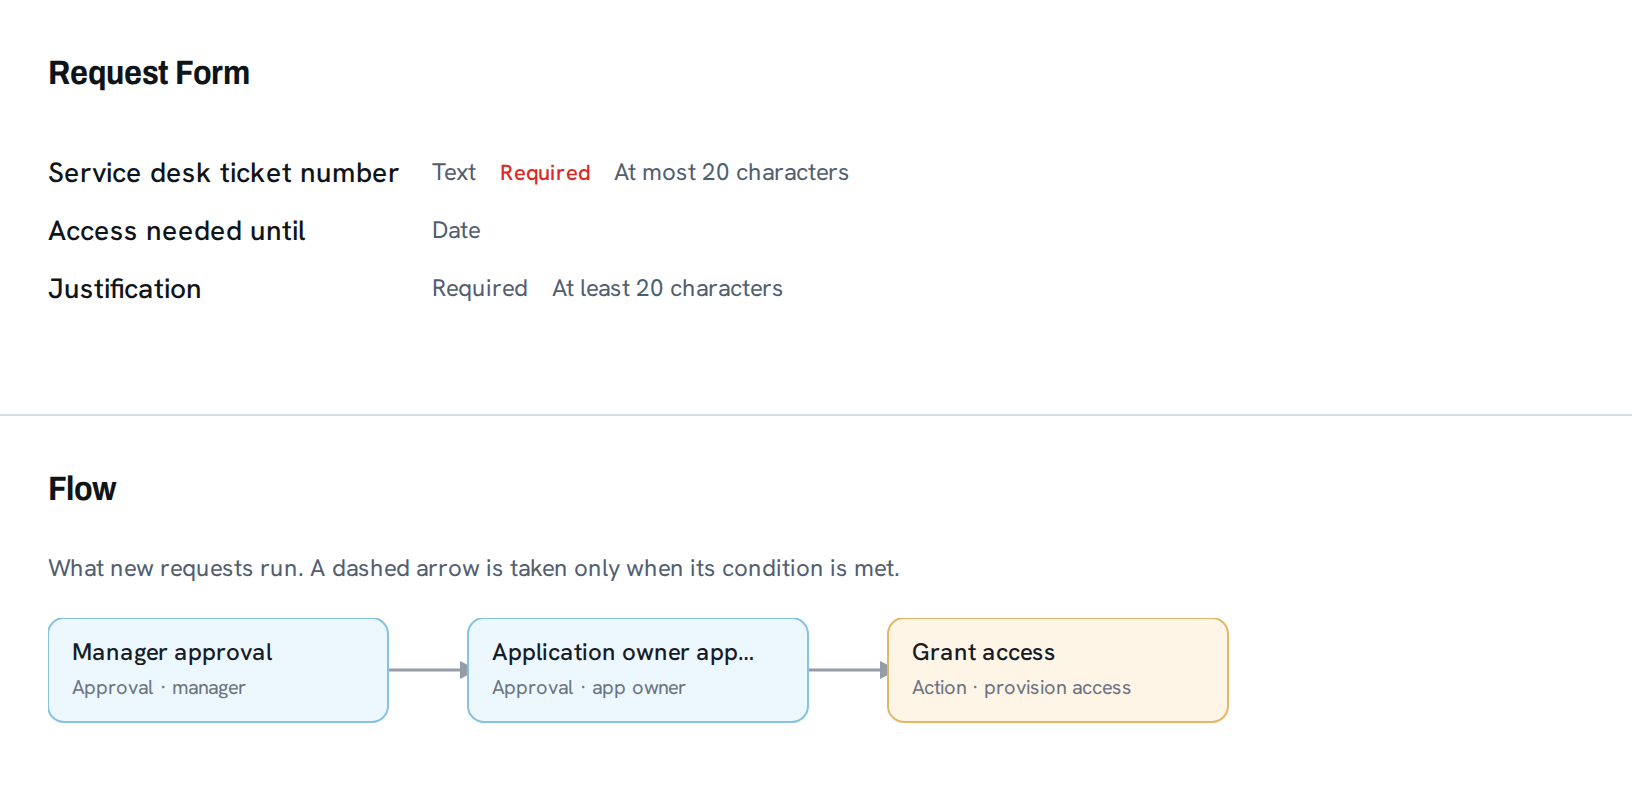Image resolution: width=1632 pixels, height=788 pixels.
Task: Select the "Service desk ticket number" field label
Action: (223, 173)
